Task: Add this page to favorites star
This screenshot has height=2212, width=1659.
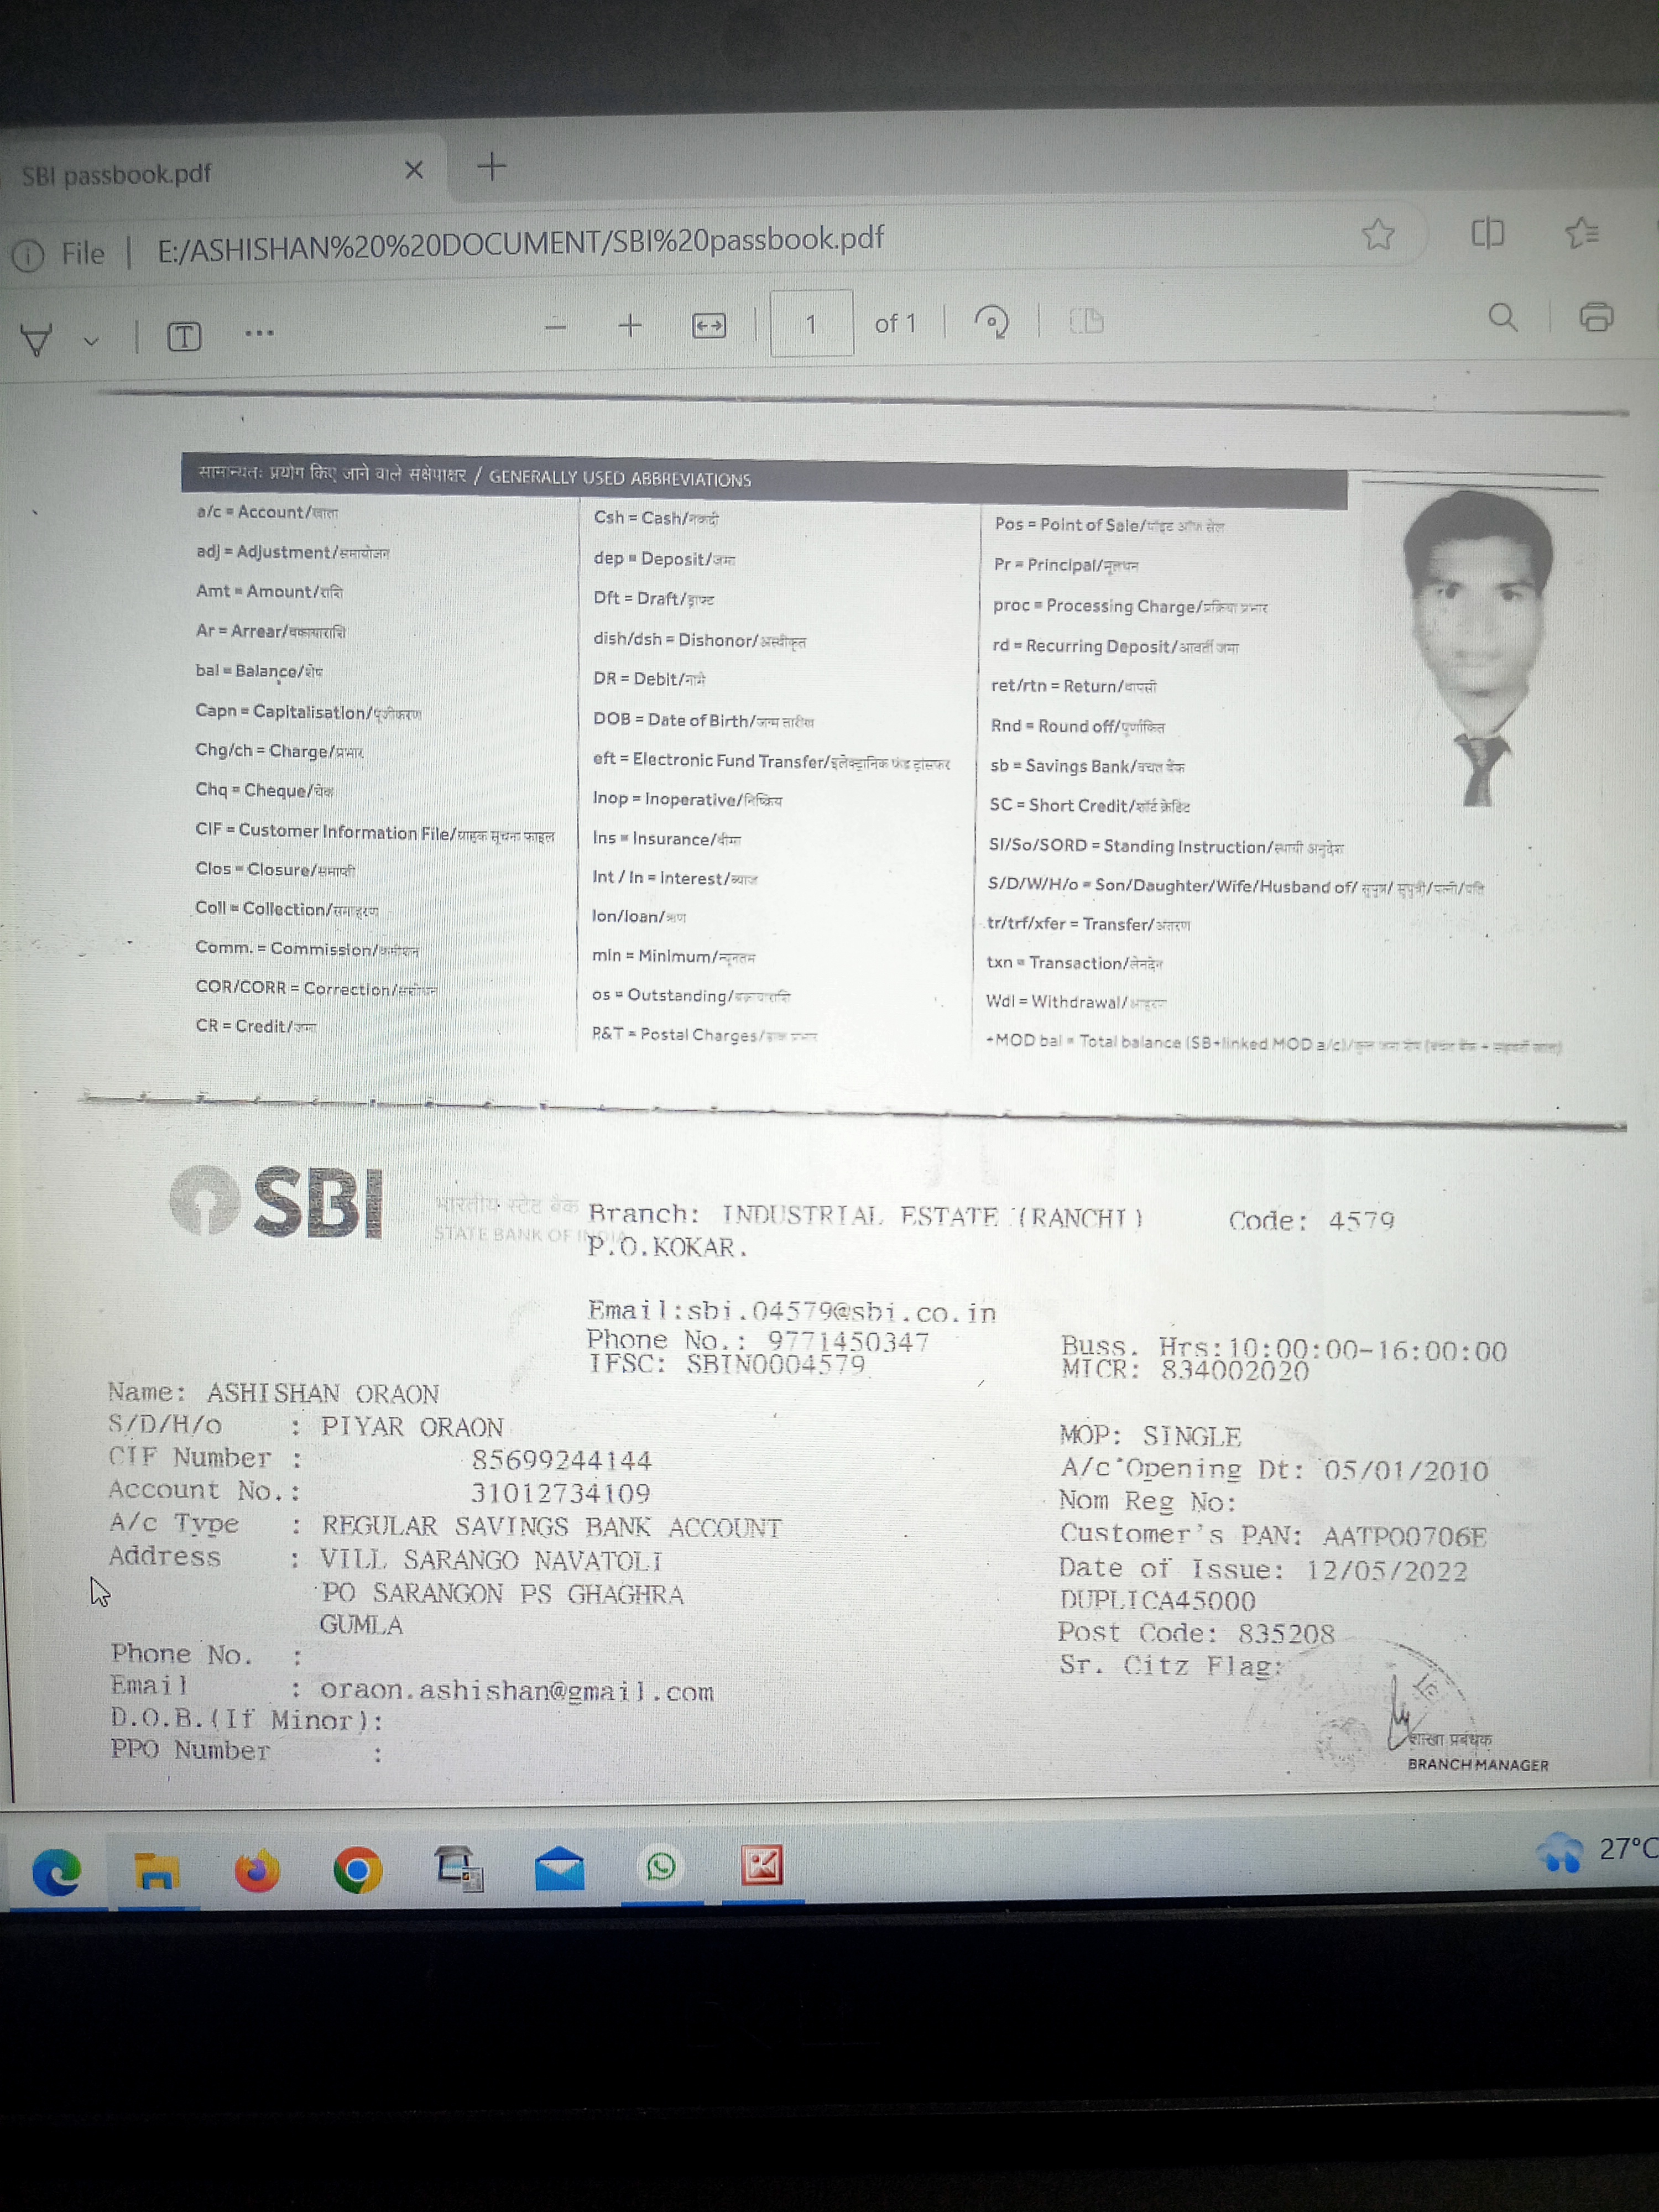Action: click(1378, 234)
